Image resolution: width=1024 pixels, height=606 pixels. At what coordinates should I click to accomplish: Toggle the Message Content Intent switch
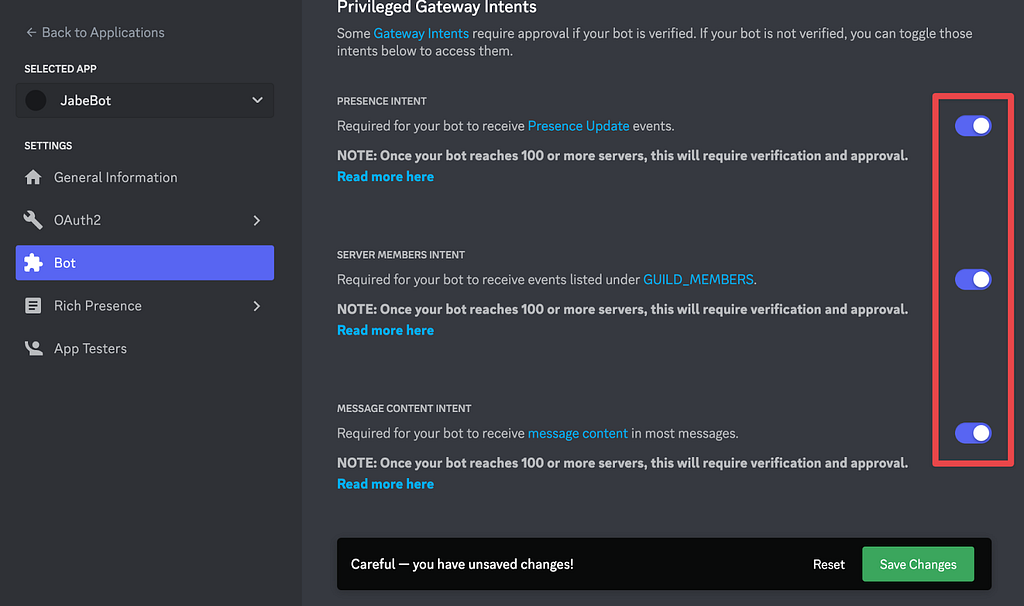972,433
